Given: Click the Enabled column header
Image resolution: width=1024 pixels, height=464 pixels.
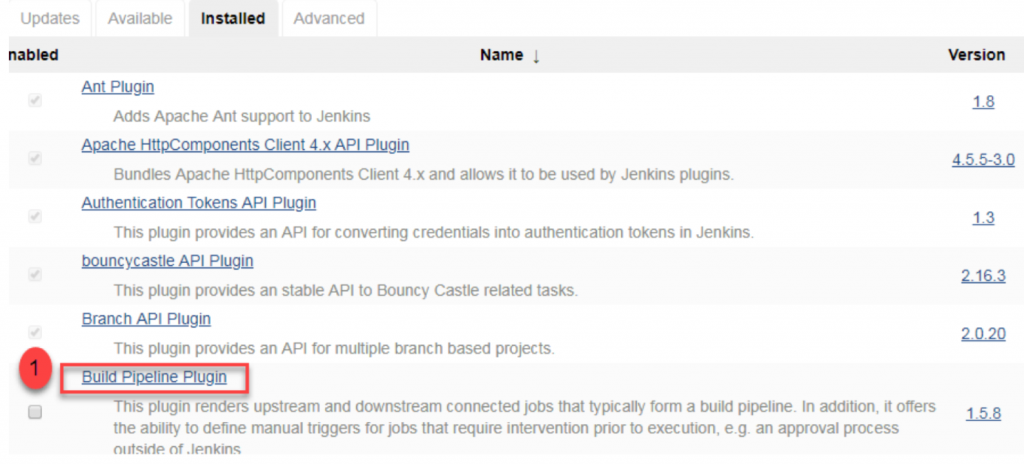Looking at the screenshot, I should [34, 55].
